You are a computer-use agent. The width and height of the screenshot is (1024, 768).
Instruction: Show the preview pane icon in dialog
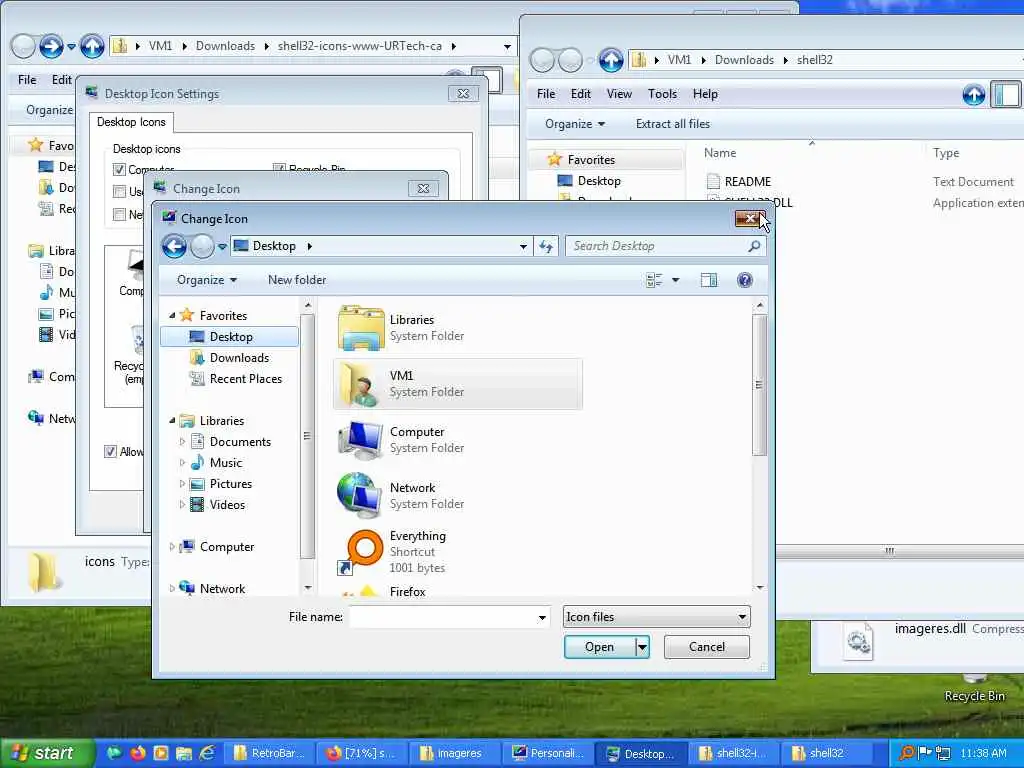point(709,280)
